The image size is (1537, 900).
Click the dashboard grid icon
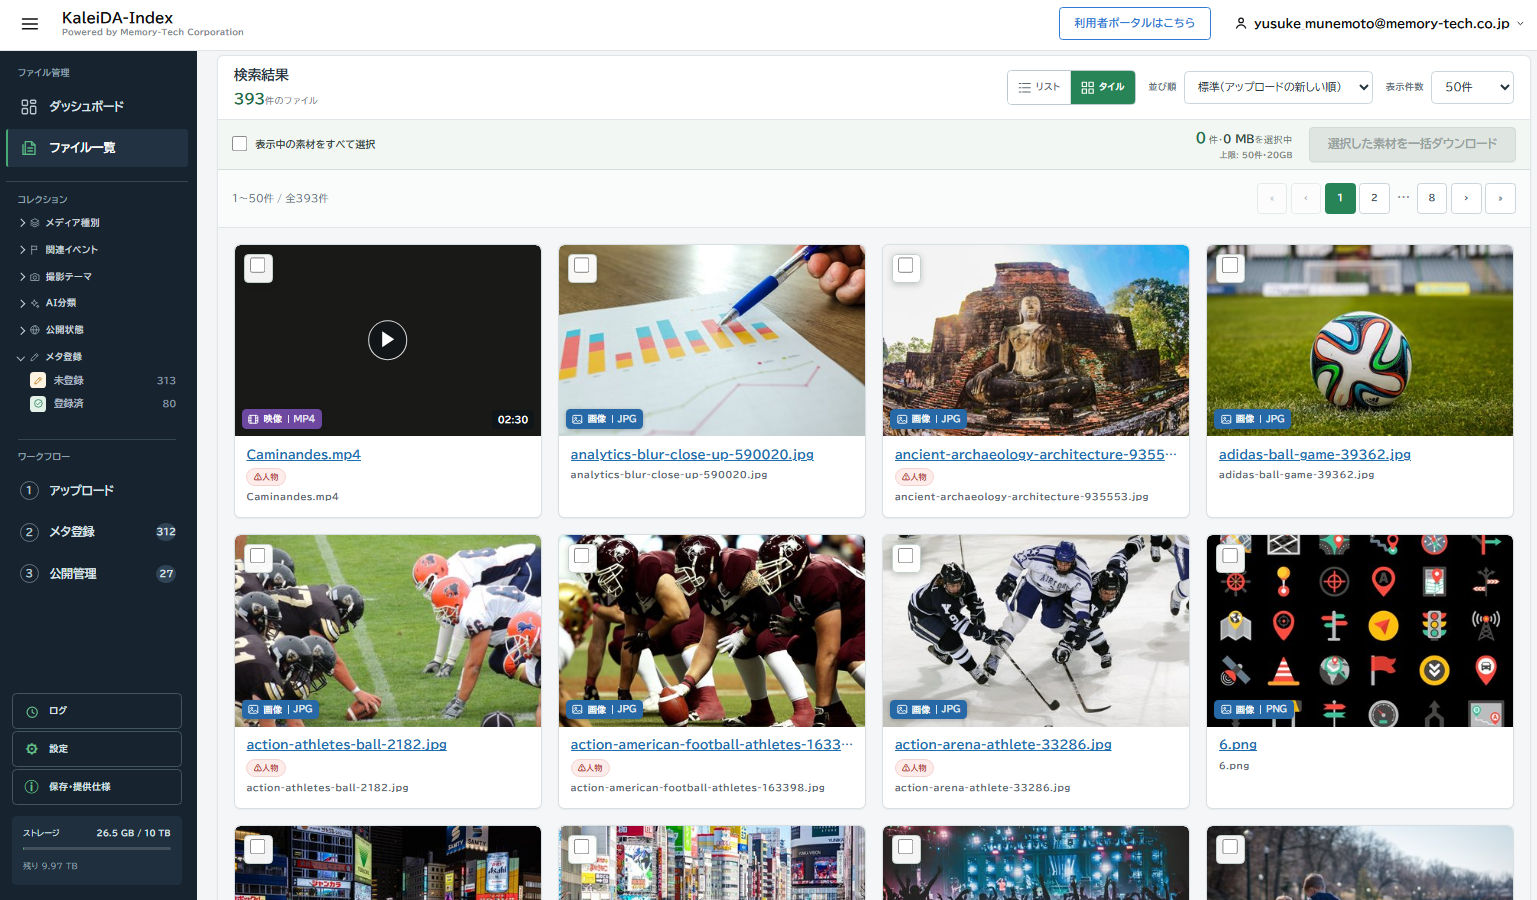point(29,106)
